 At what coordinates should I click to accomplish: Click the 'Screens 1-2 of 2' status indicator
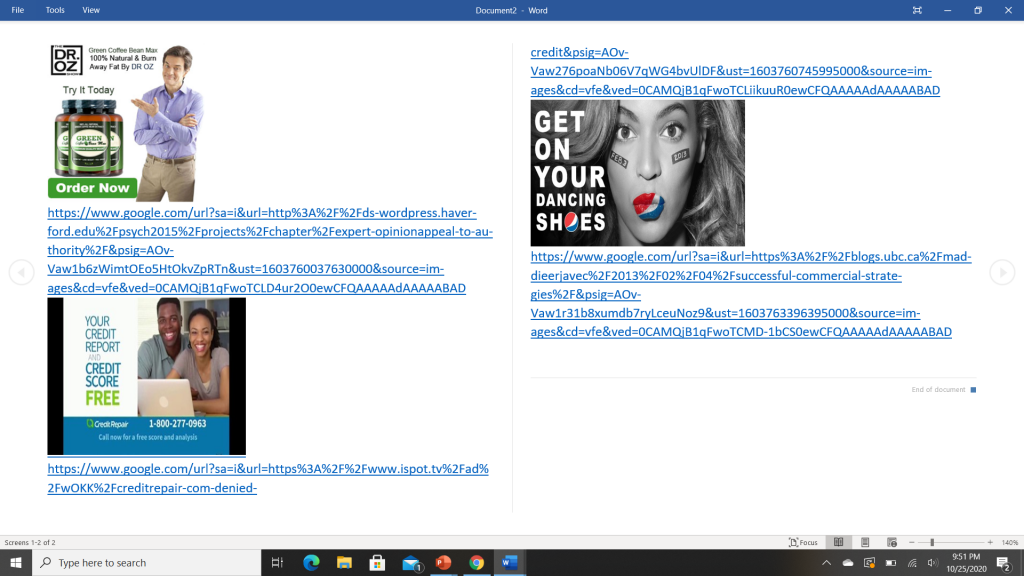coord(30,543)
